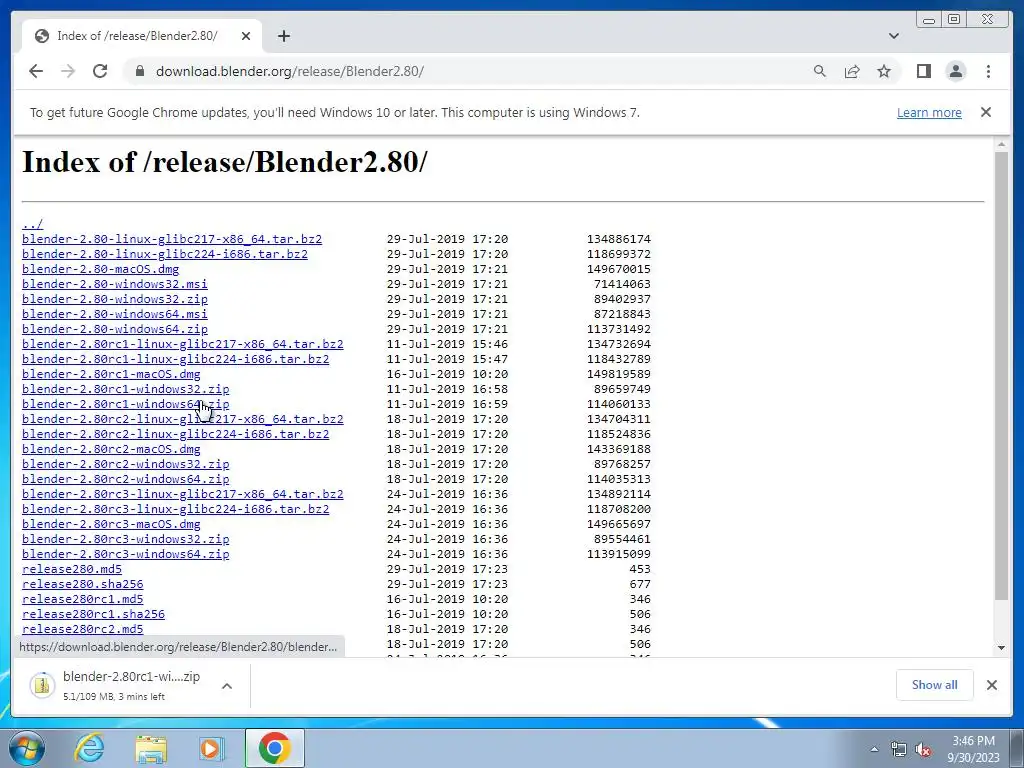The width and height of the screenshot is (1024, 768).
Task: Open the release280.sha256 file
Action: click(82, 584)
